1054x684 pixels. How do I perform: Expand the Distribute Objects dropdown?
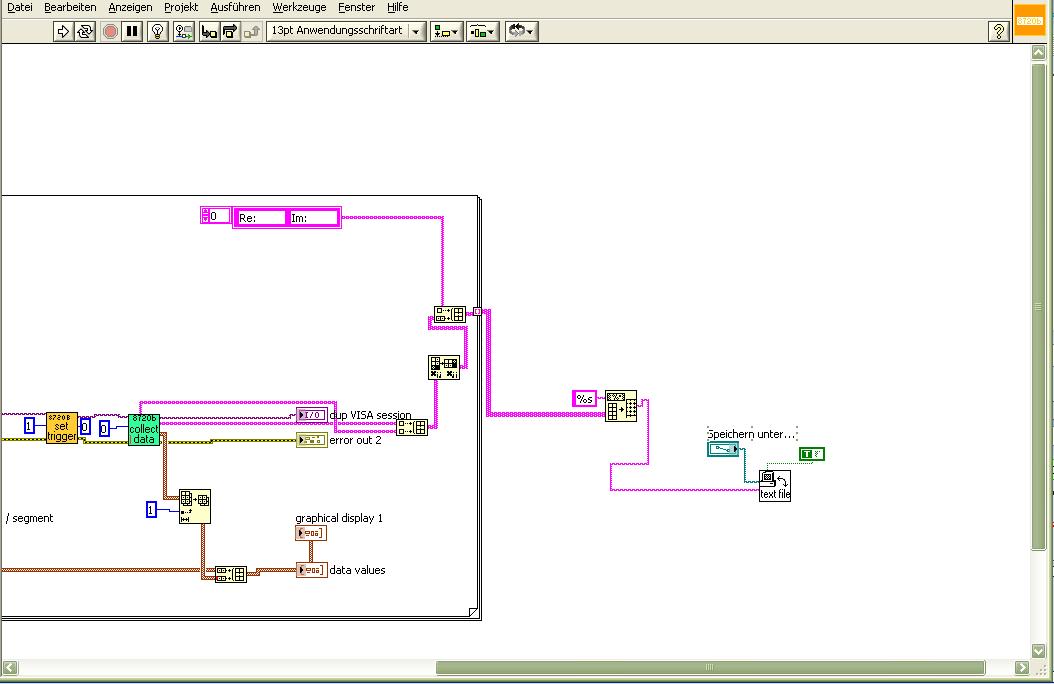(482, 31)
